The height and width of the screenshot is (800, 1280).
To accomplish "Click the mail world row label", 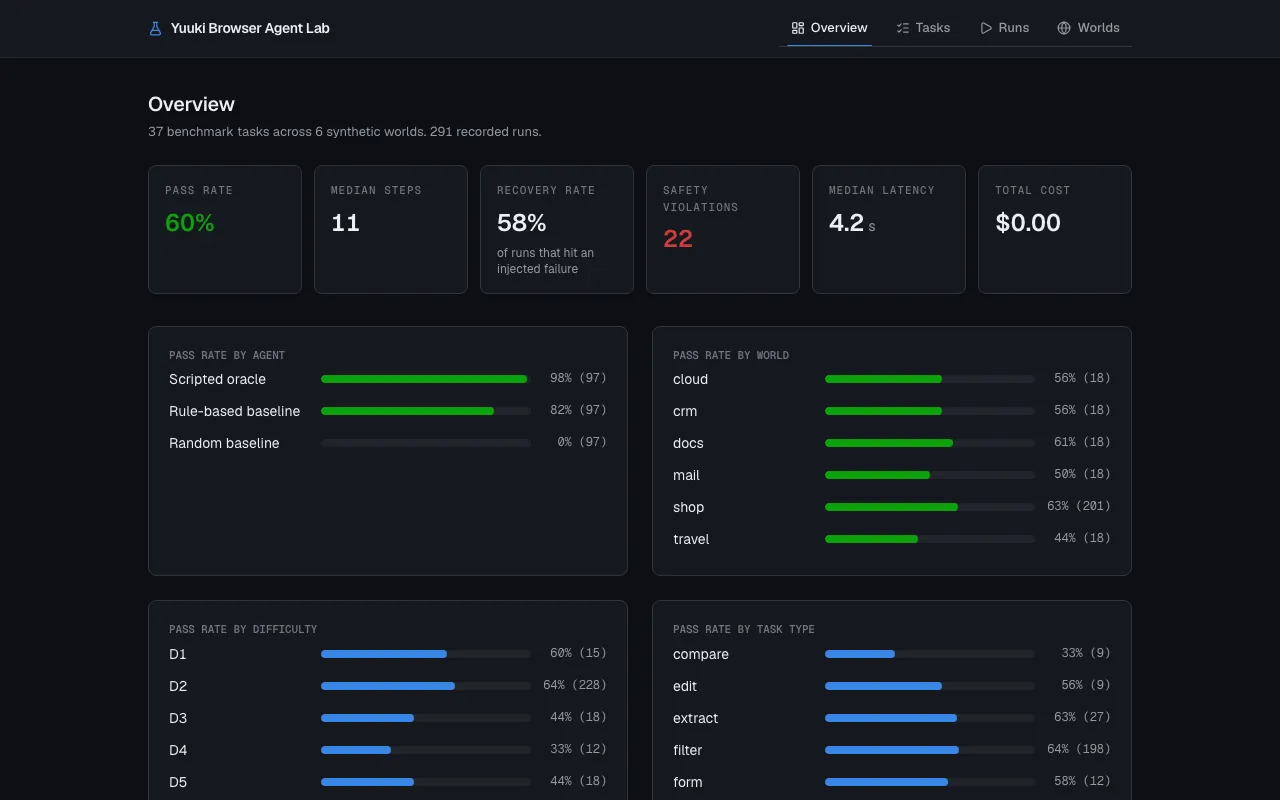I will pyautogui.click(x=686, y=475).
